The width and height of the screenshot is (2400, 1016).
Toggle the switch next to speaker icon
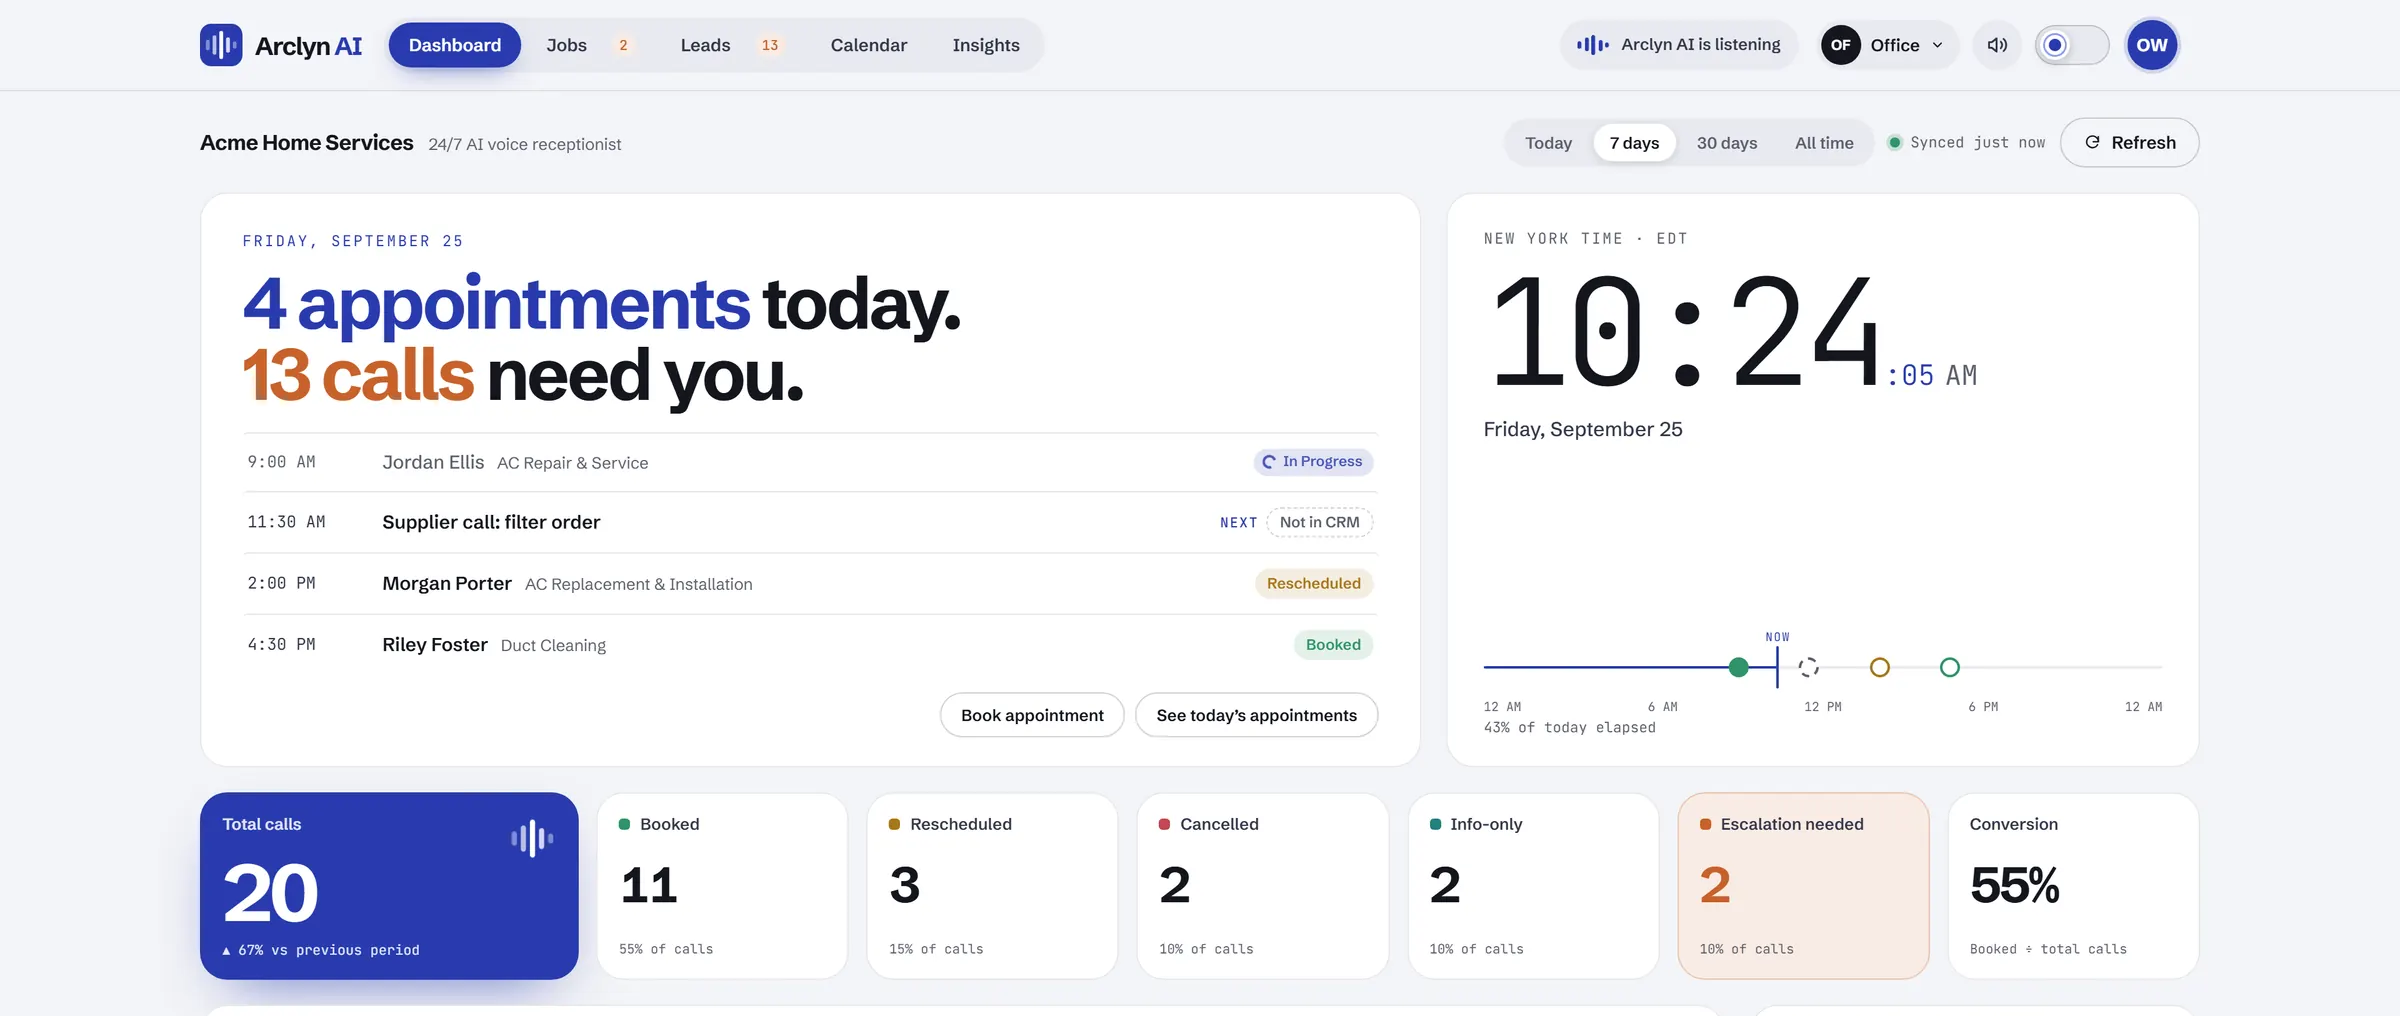(2072, 45)
